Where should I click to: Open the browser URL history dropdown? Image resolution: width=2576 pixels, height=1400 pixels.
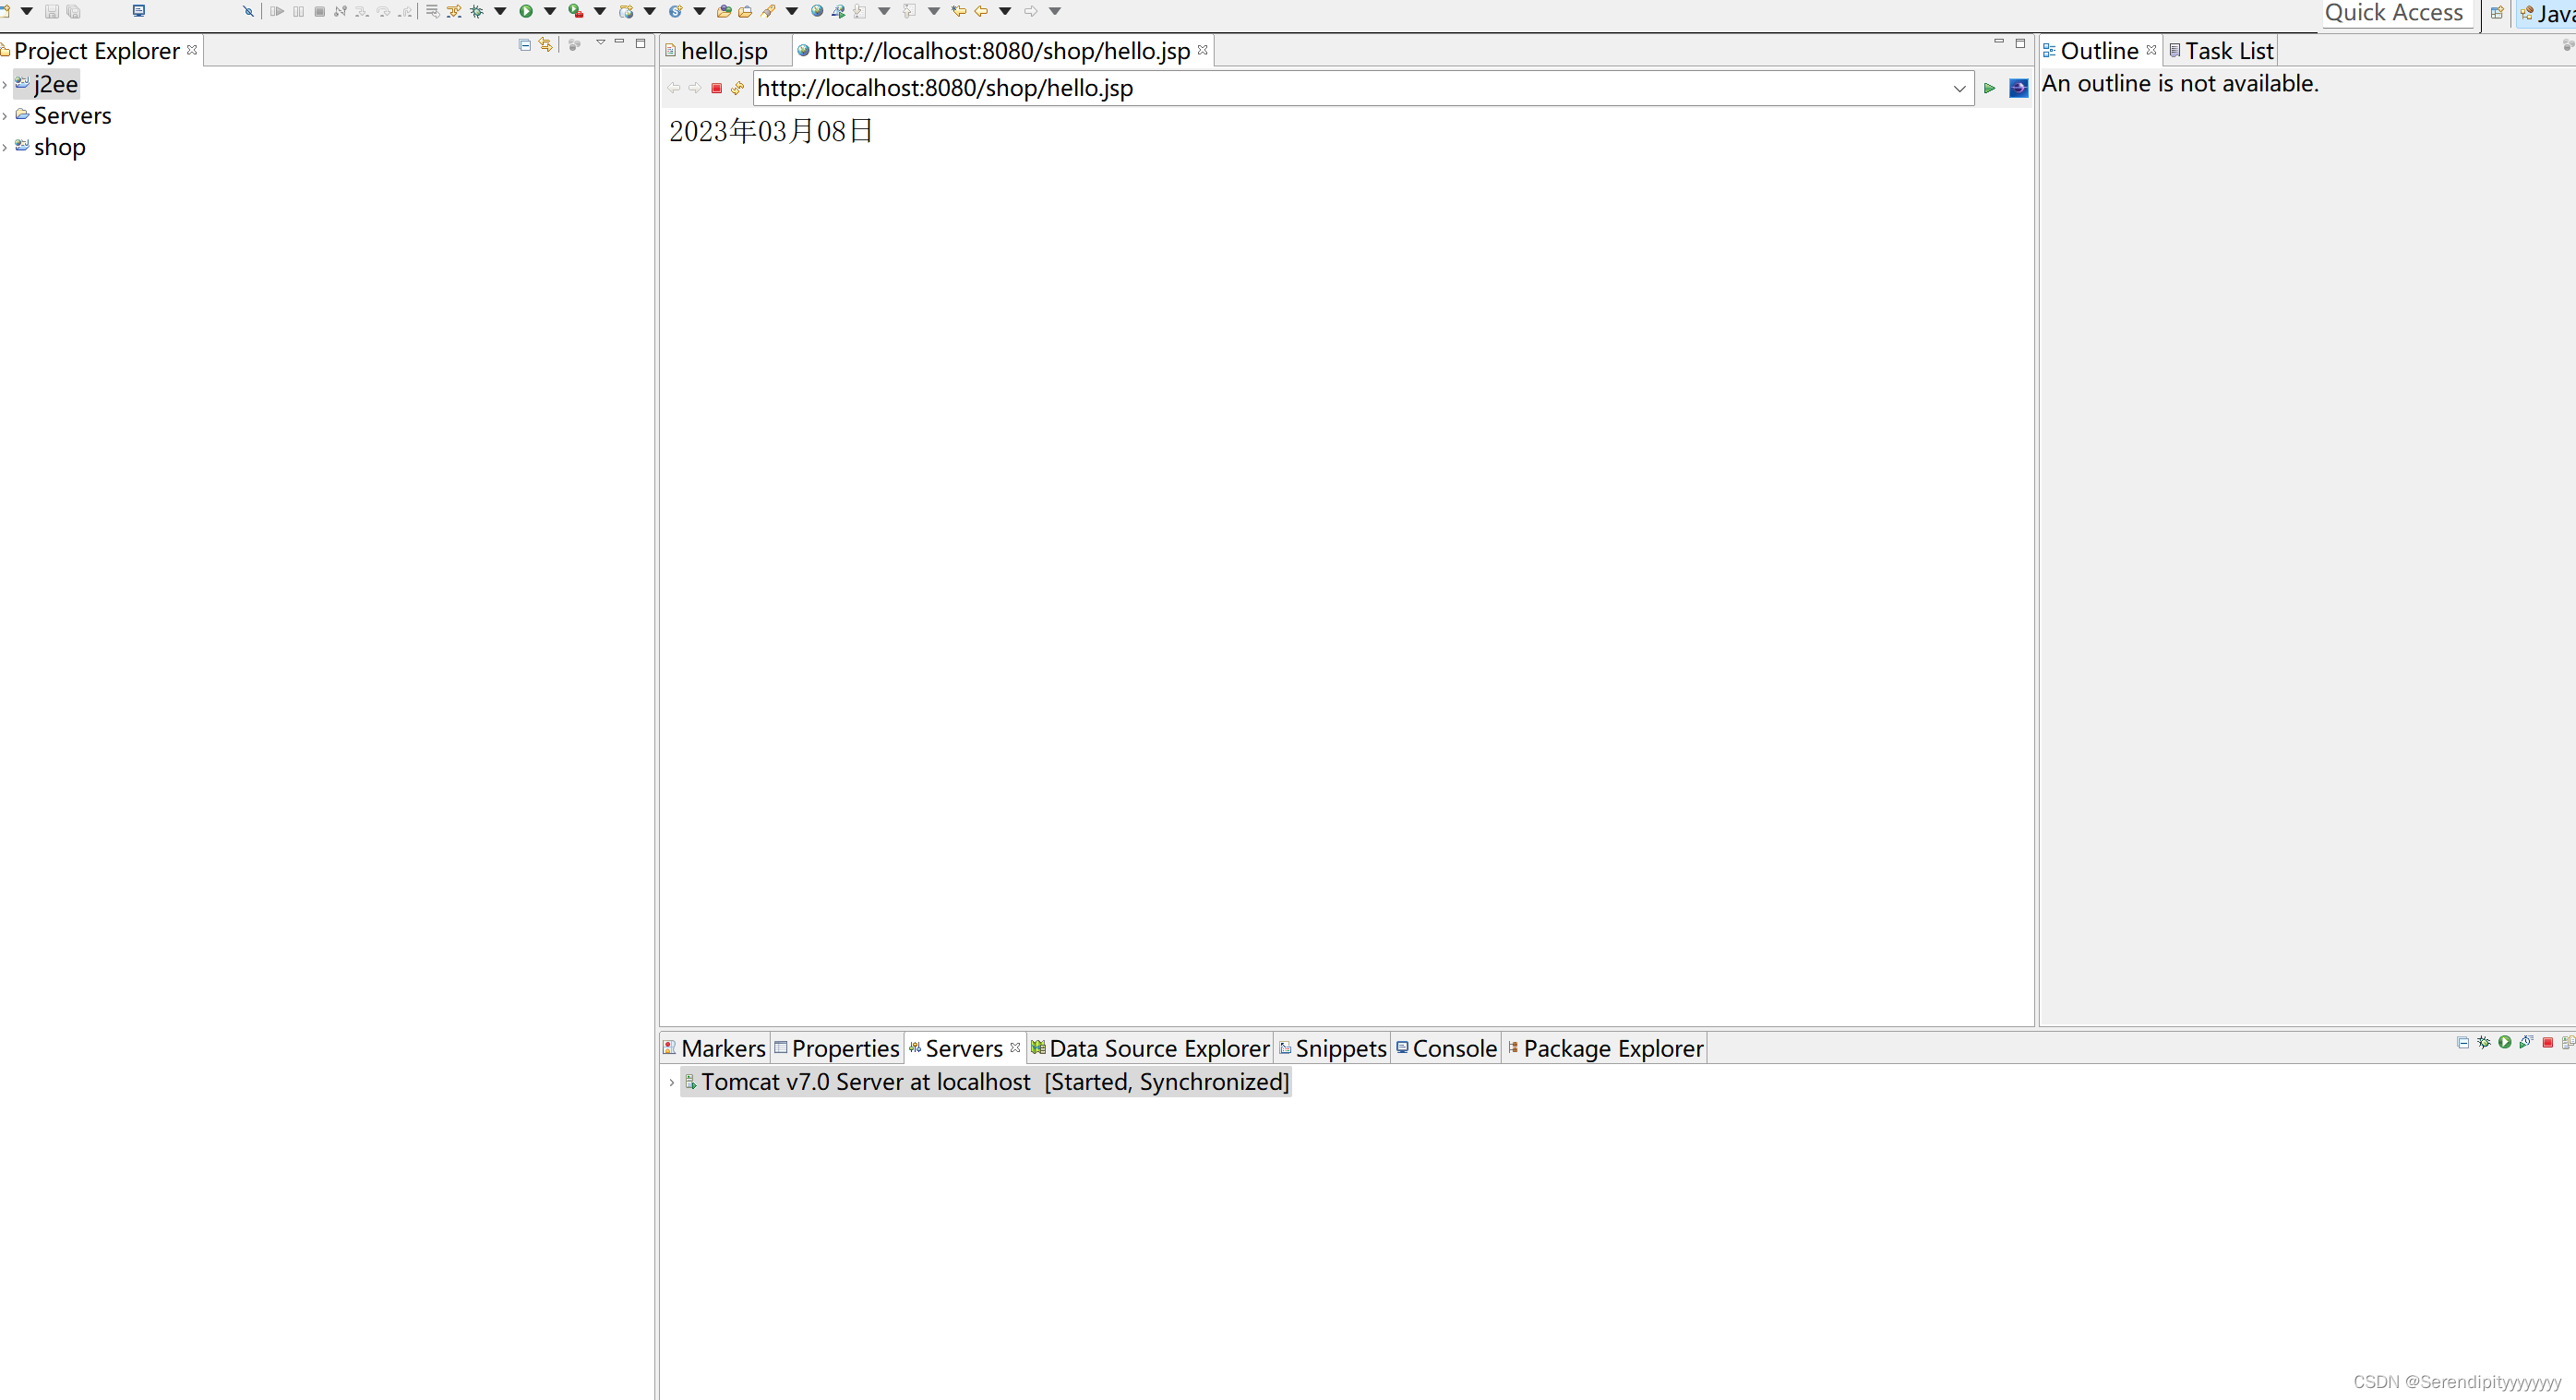tap(1959, 88)
